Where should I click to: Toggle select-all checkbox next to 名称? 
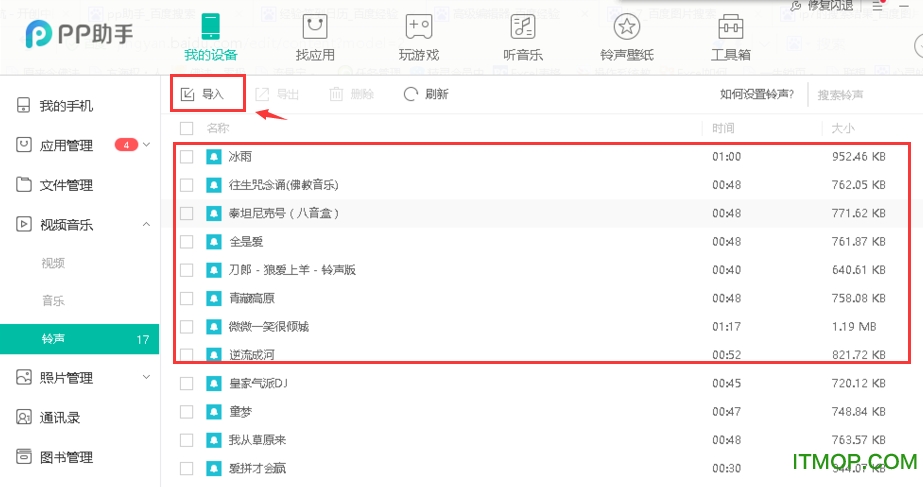(x=187, y=128)
